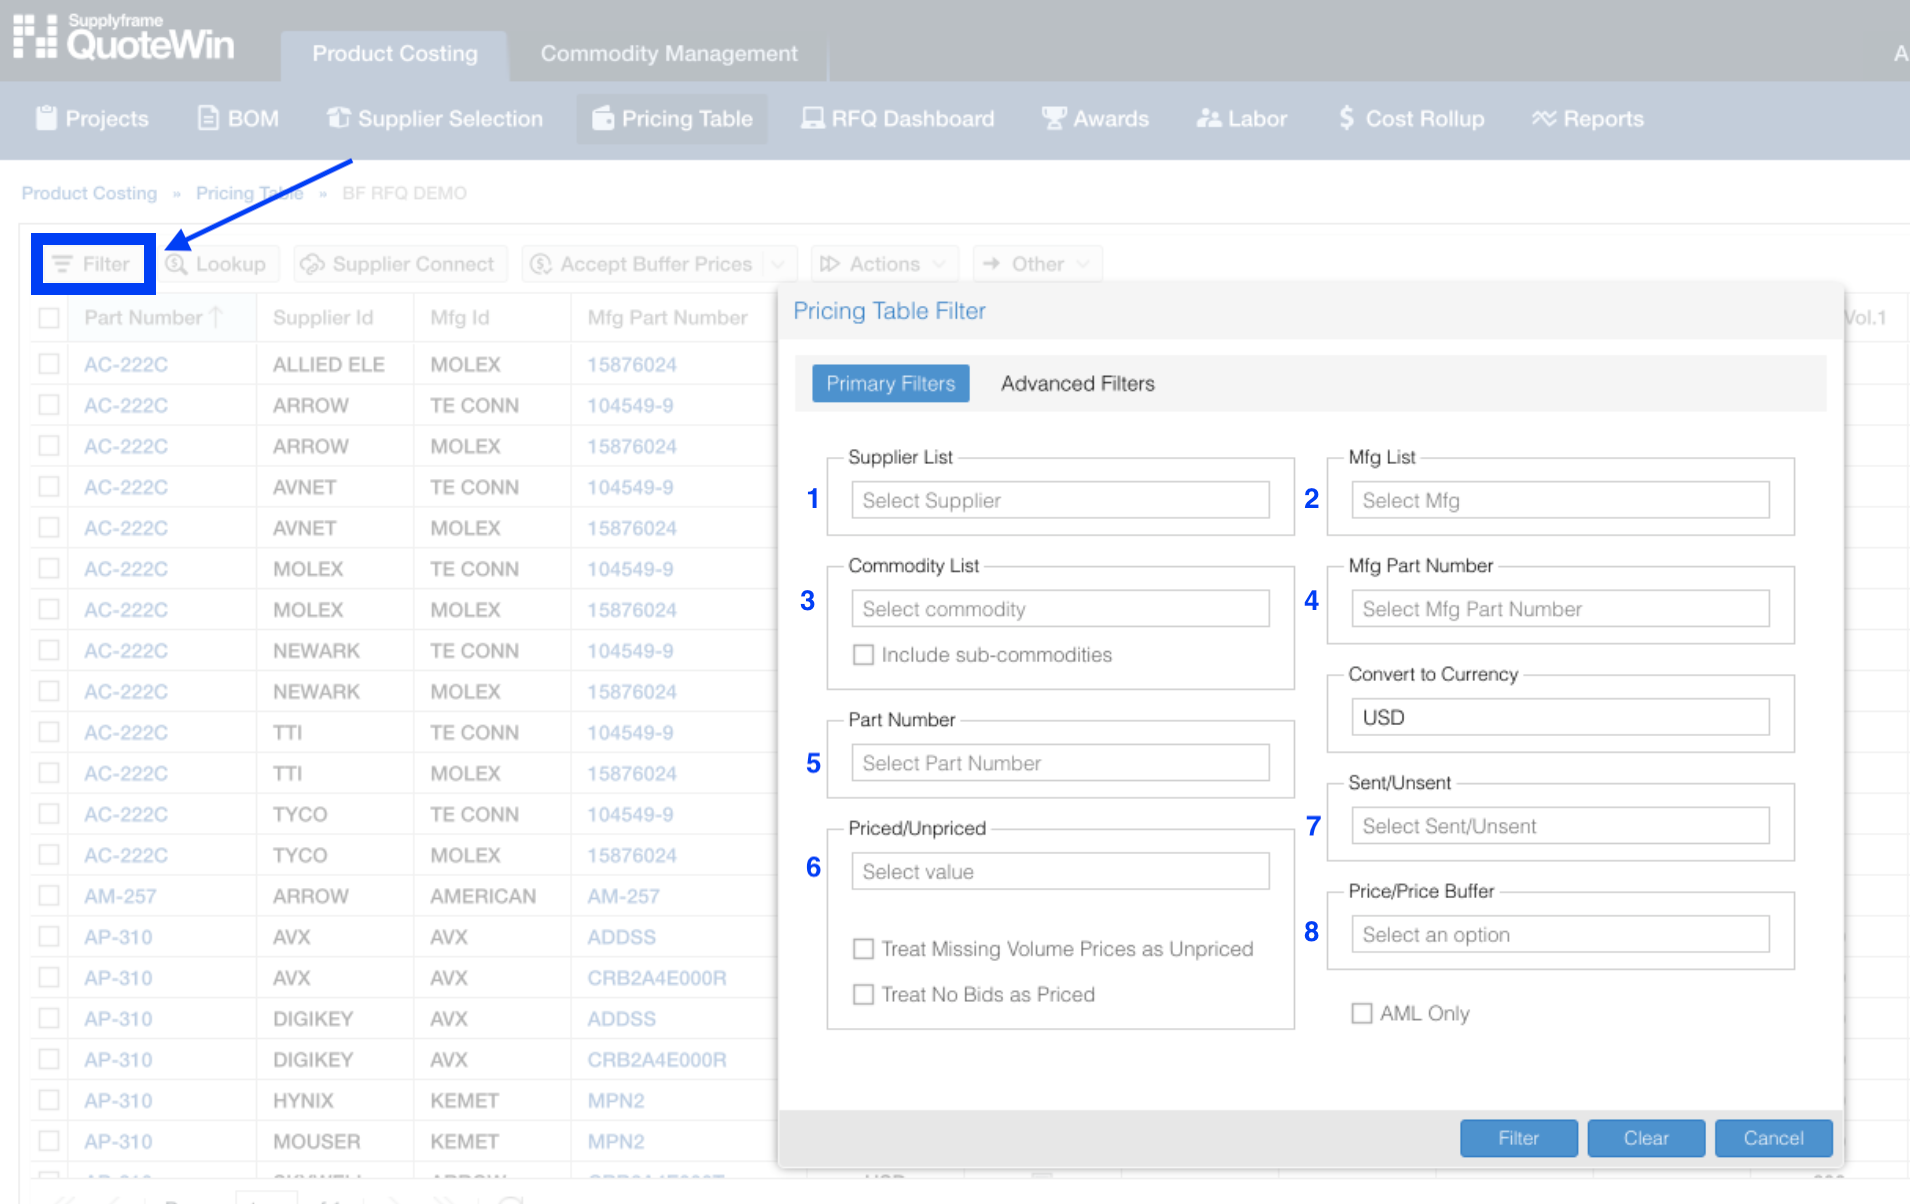Image resolution: width=1910 pixels, height=1204 pixels.
Task: Check the AM-257 row checkbox
Action: tap(48, 896)
